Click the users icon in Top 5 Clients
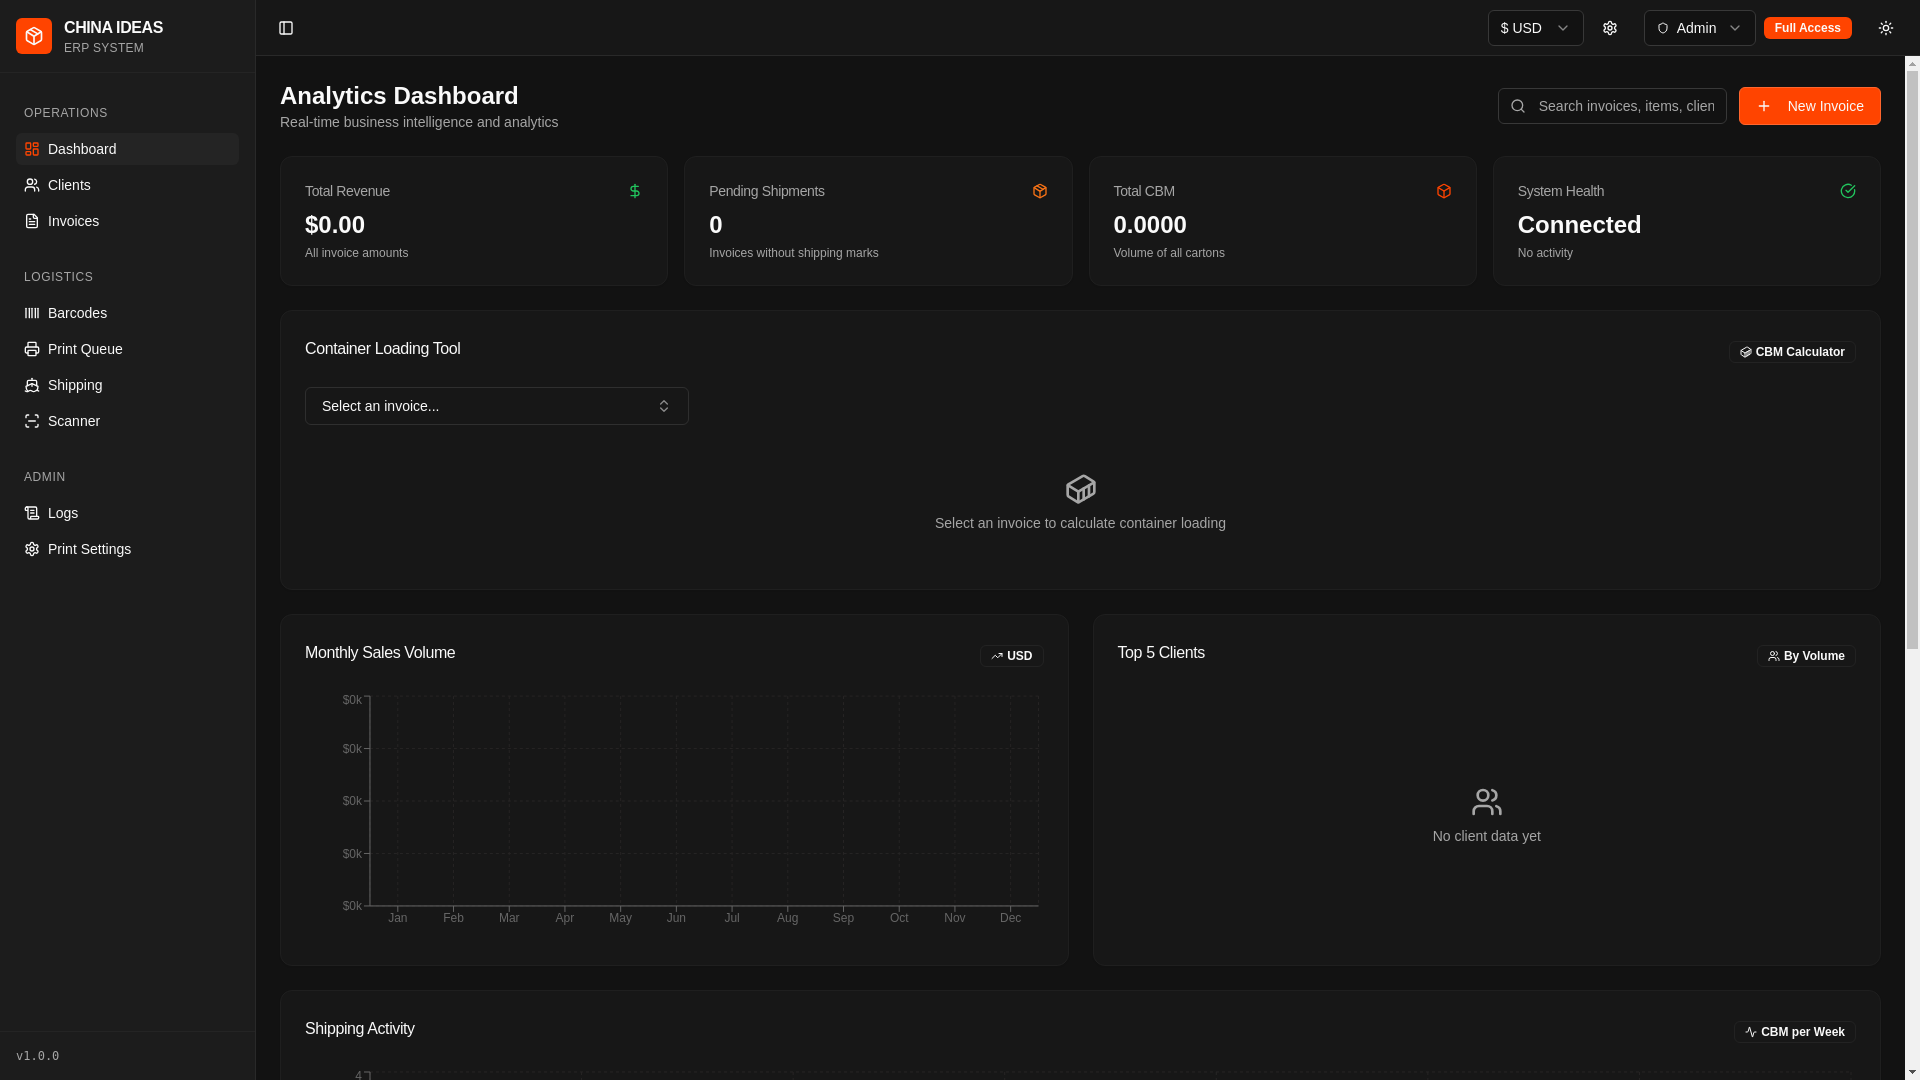1920x1080 pixels. pos(1487,802)
